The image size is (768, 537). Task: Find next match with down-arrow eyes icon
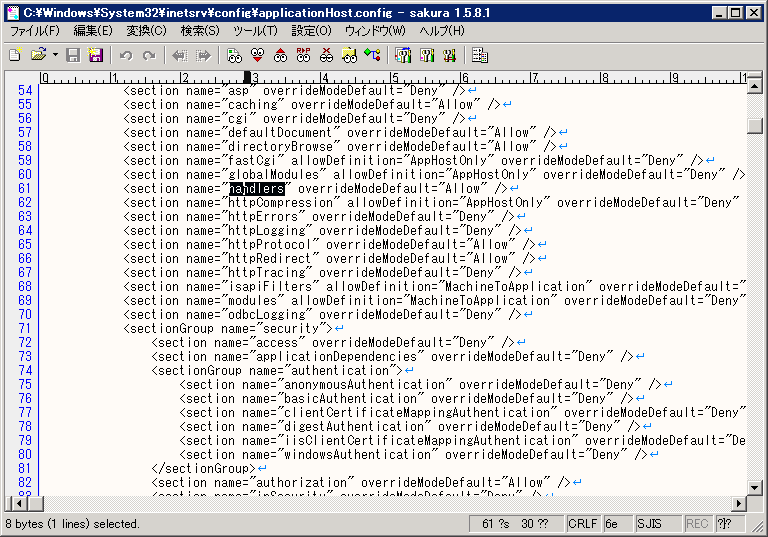tap(257, 55)
